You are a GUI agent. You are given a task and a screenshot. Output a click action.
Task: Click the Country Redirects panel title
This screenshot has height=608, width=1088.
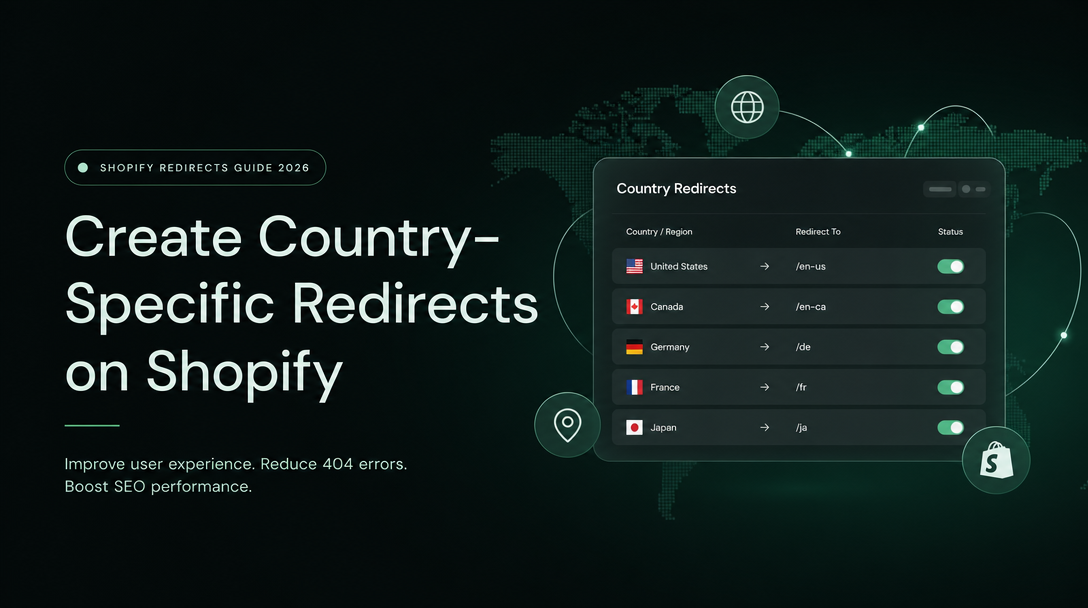click(676, 189)
